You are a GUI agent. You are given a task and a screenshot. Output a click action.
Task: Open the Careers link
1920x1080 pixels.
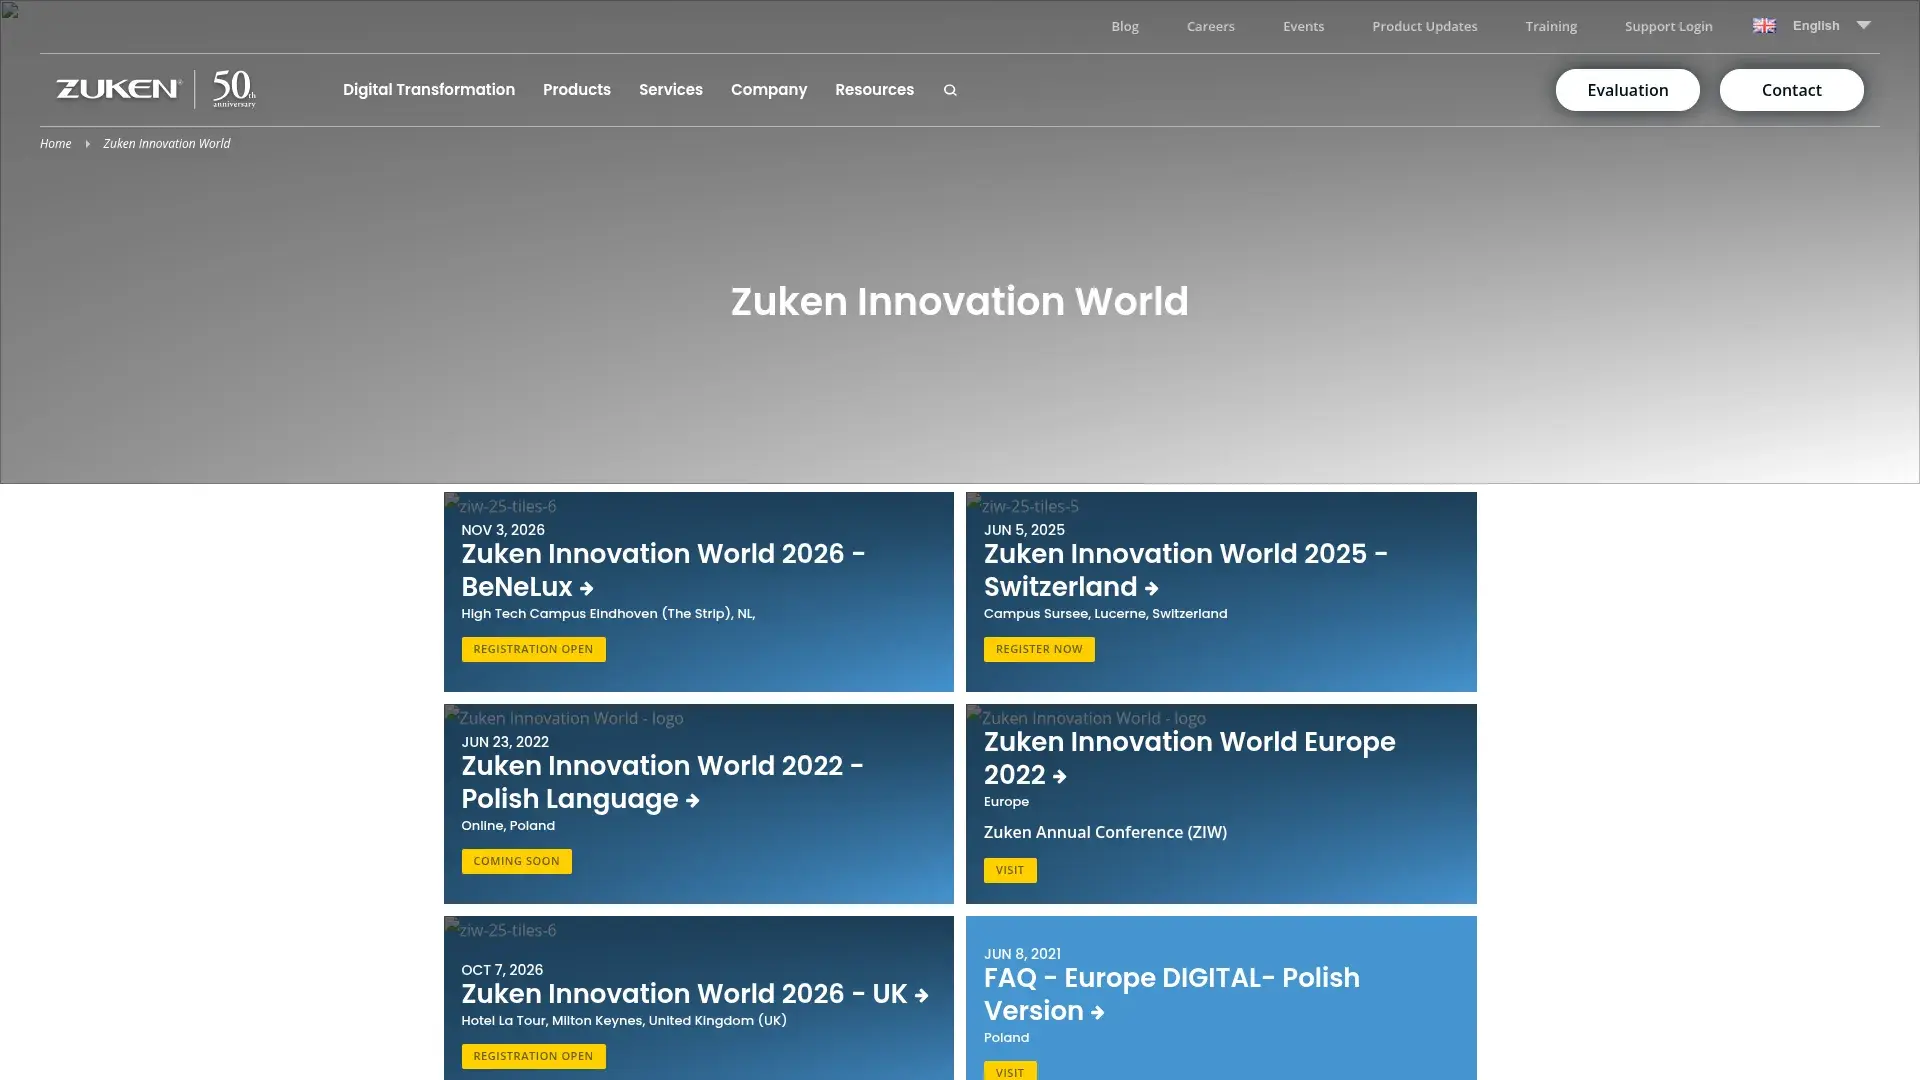pos(1211,26)
